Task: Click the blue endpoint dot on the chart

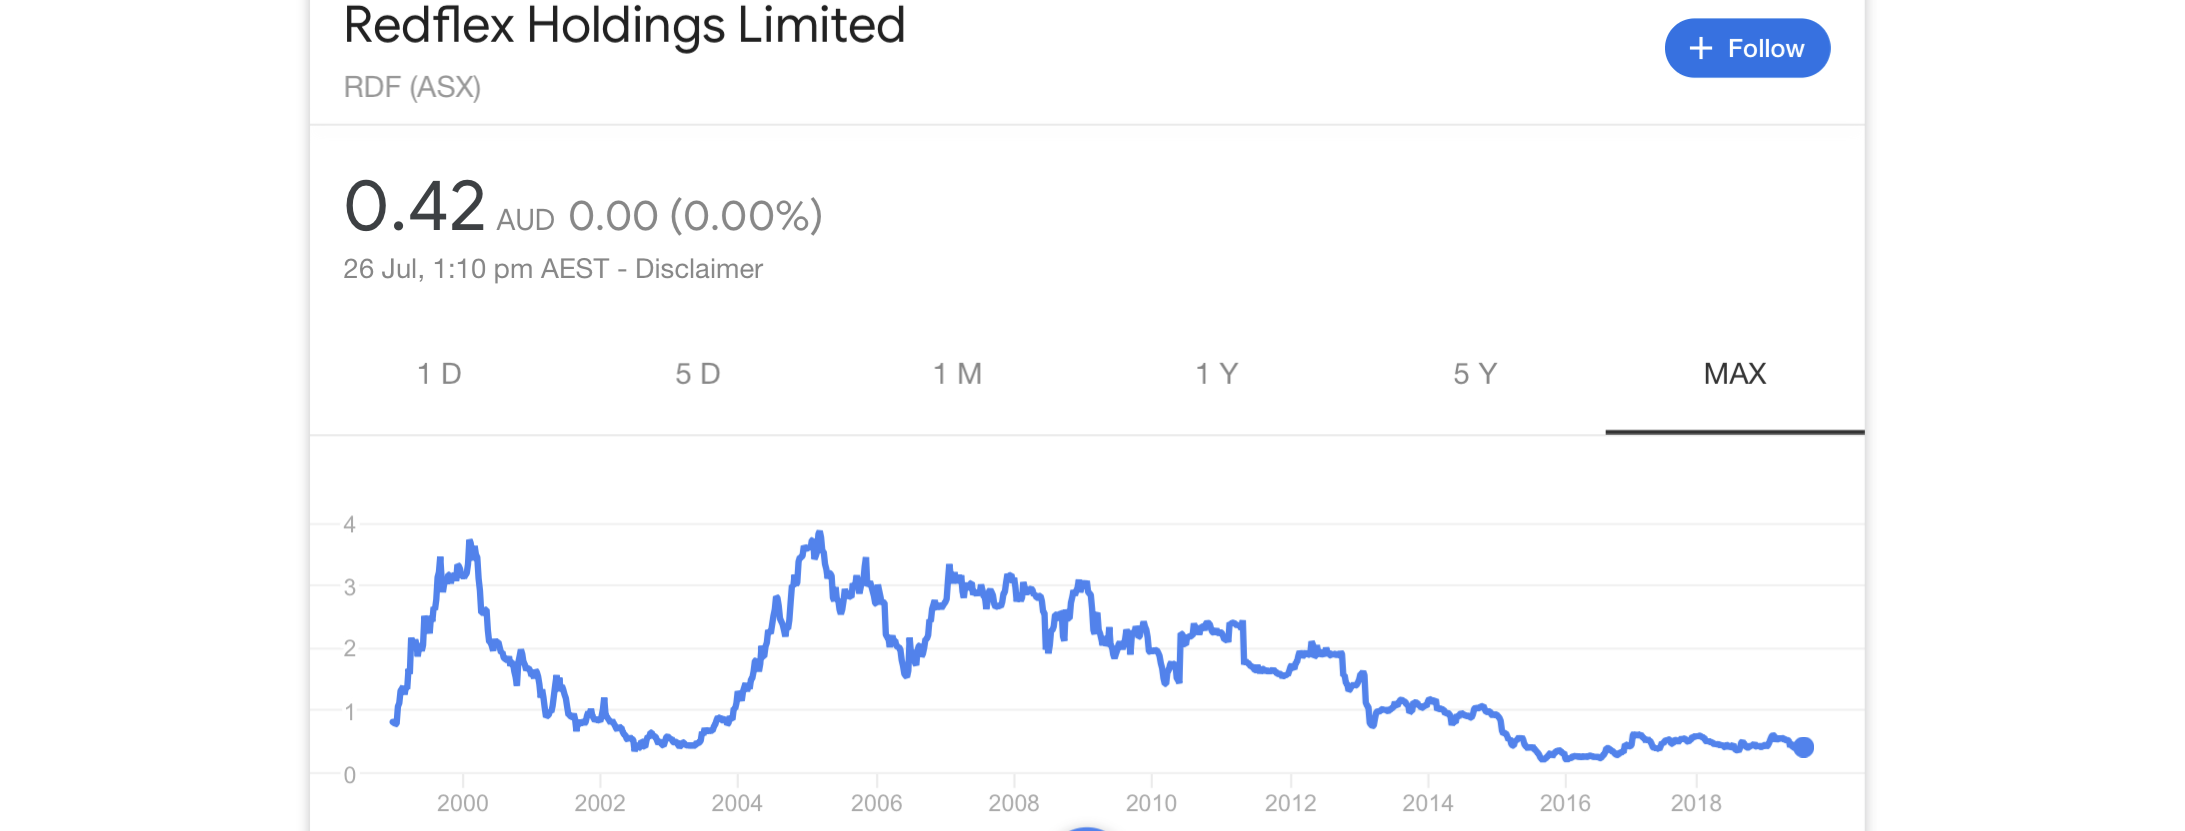Action: (x=1803, y=747)
